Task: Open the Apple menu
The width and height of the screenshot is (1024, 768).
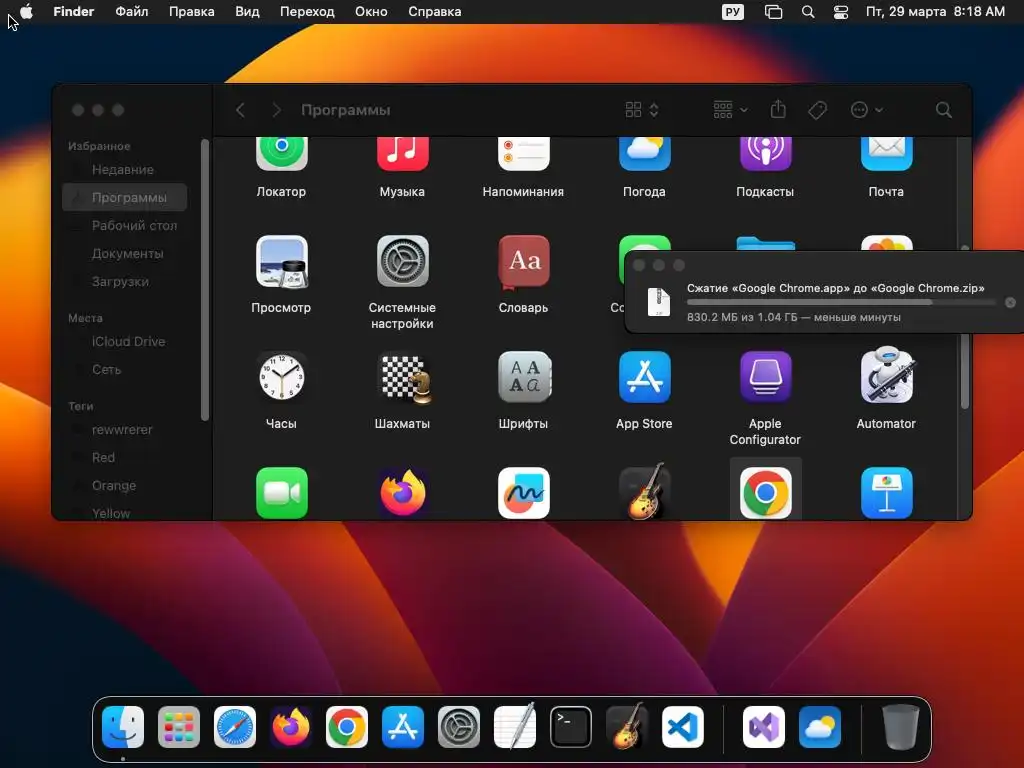Action: tap(27, 12)
